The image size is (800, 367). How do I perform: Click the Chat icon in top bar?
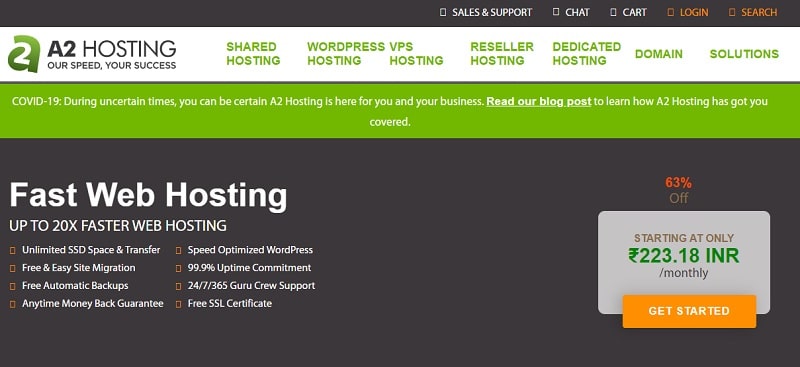click(x=556, y=12)
